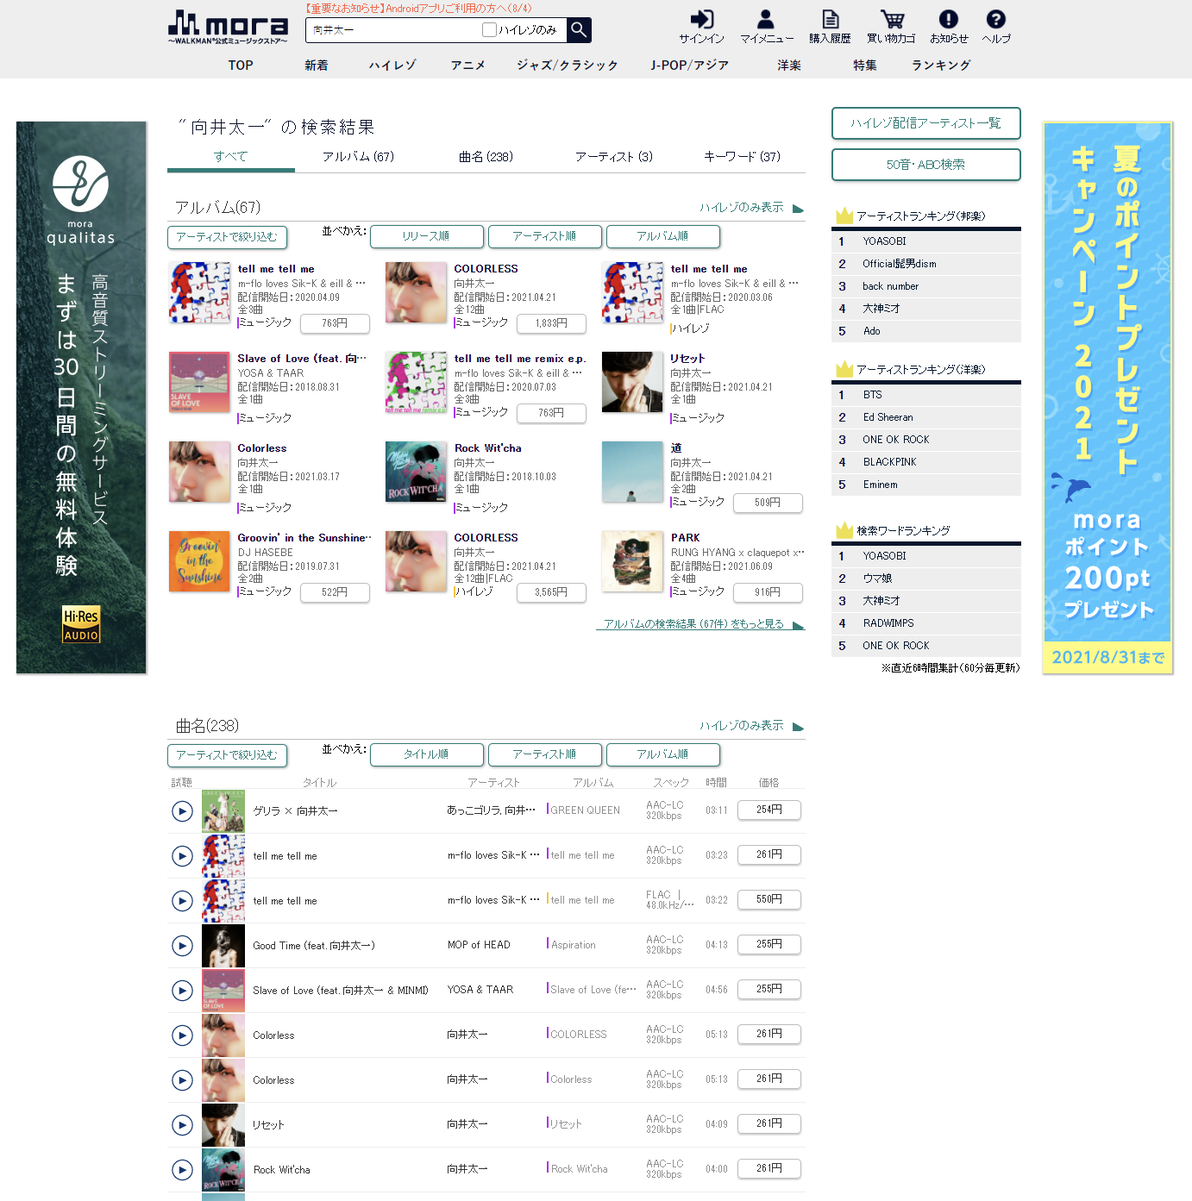
Task: Click the search input field
Action: click(393, 30)
